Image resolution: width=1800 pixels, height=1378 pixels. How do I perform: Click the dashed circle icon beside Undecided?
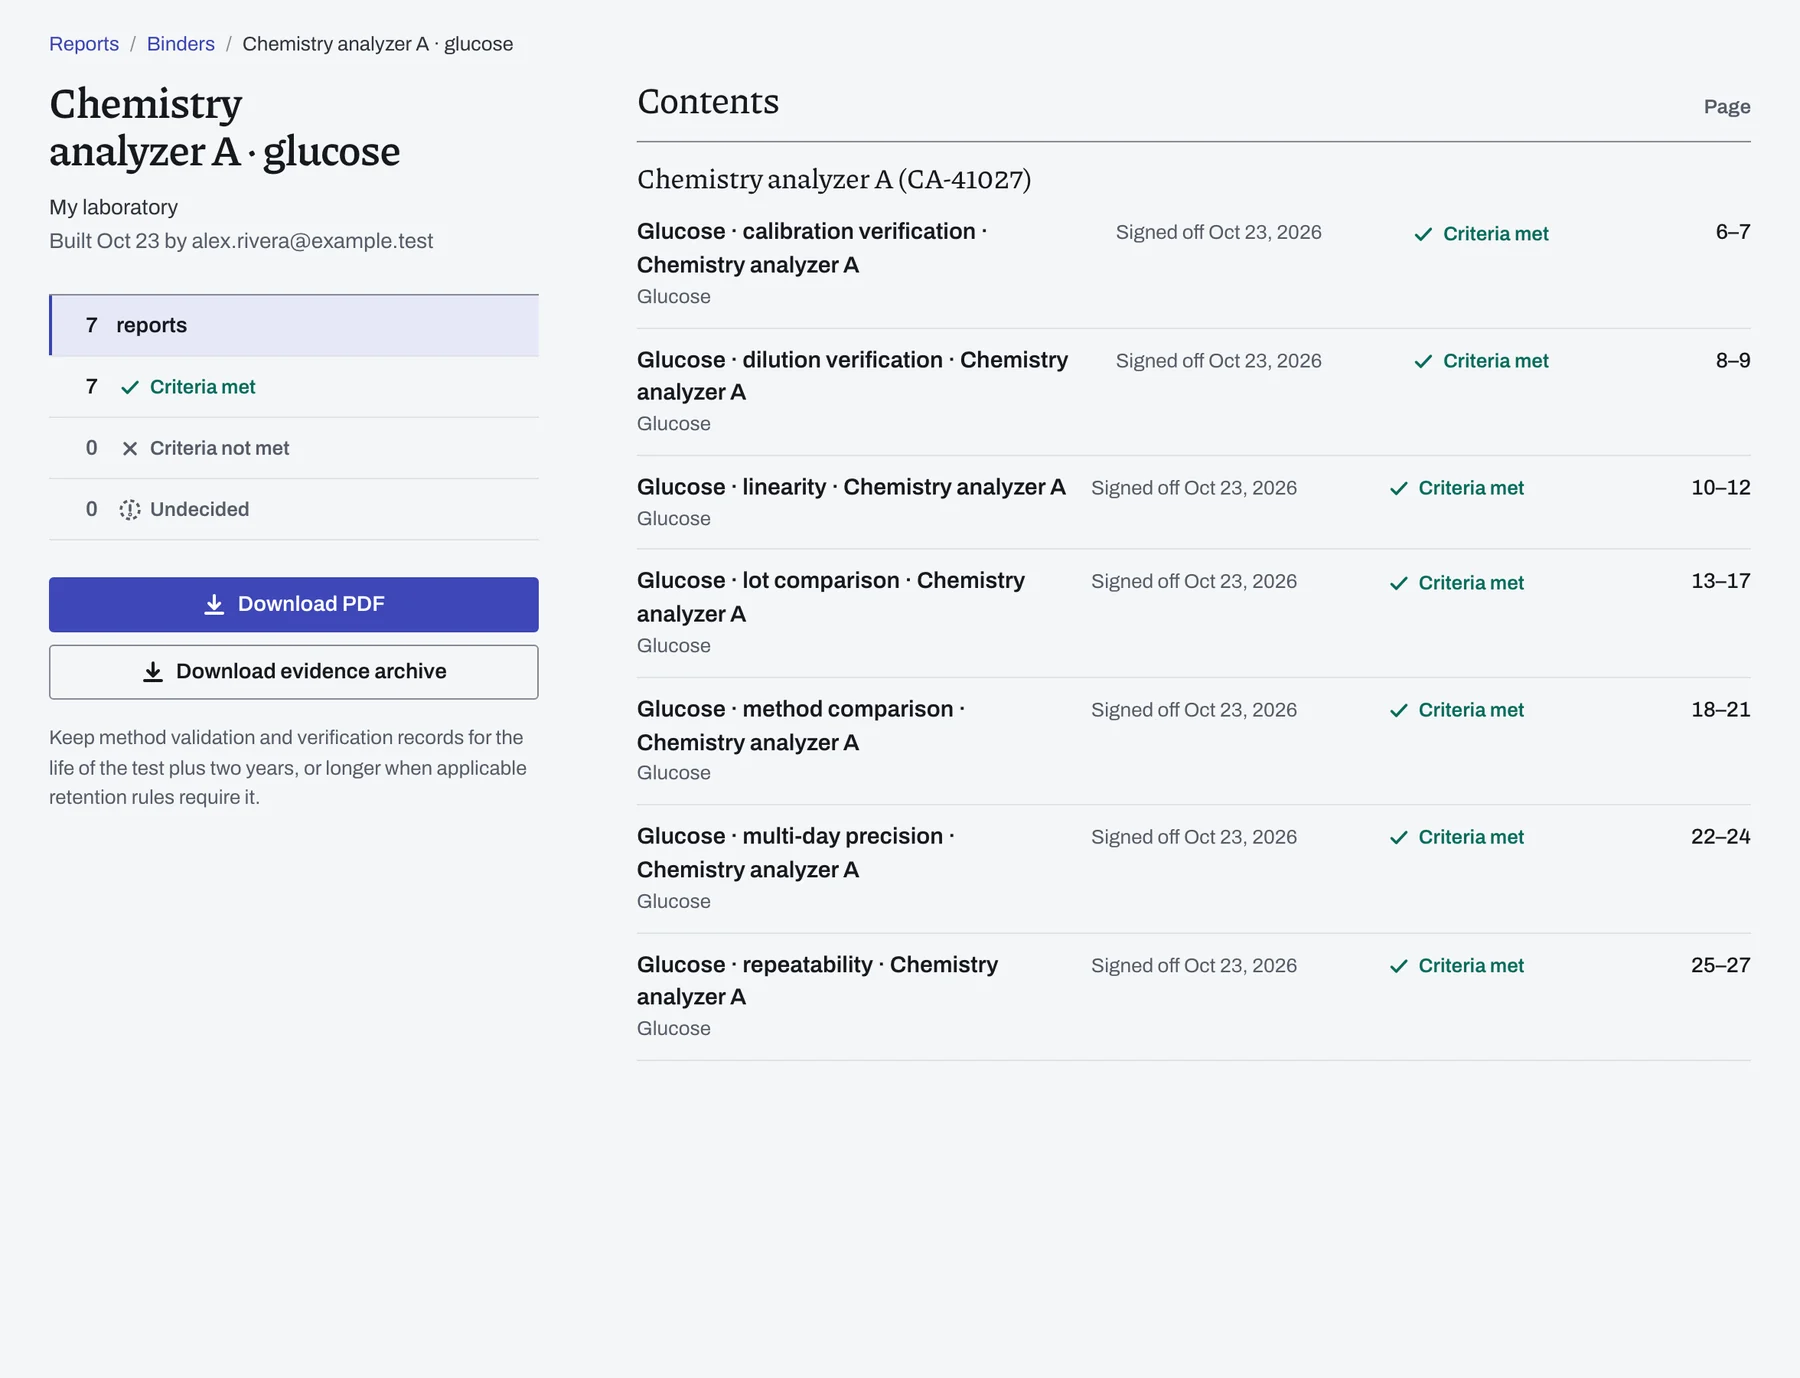(x=130, y=510)
